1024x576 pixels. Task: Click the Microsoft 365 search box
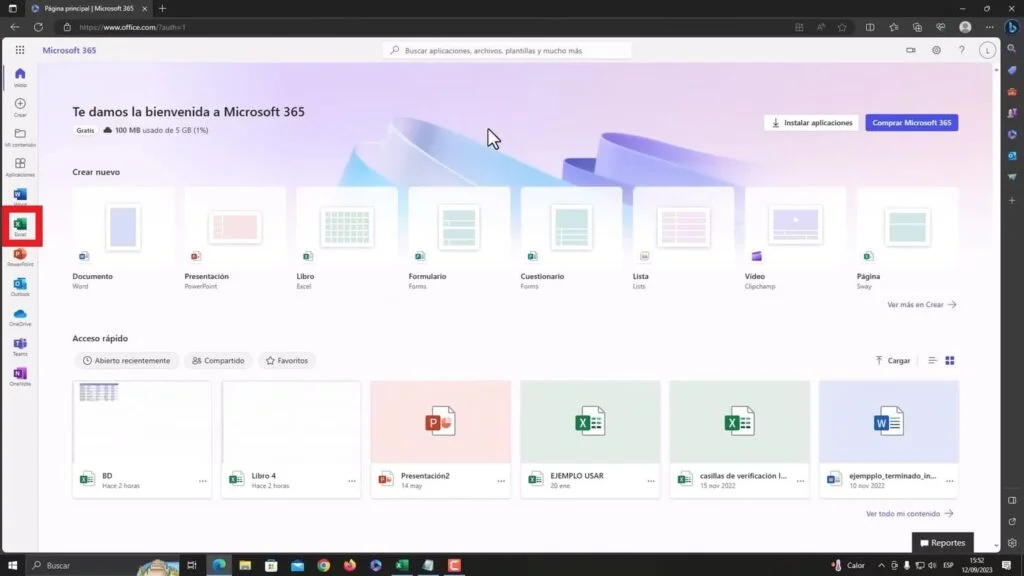507,50
